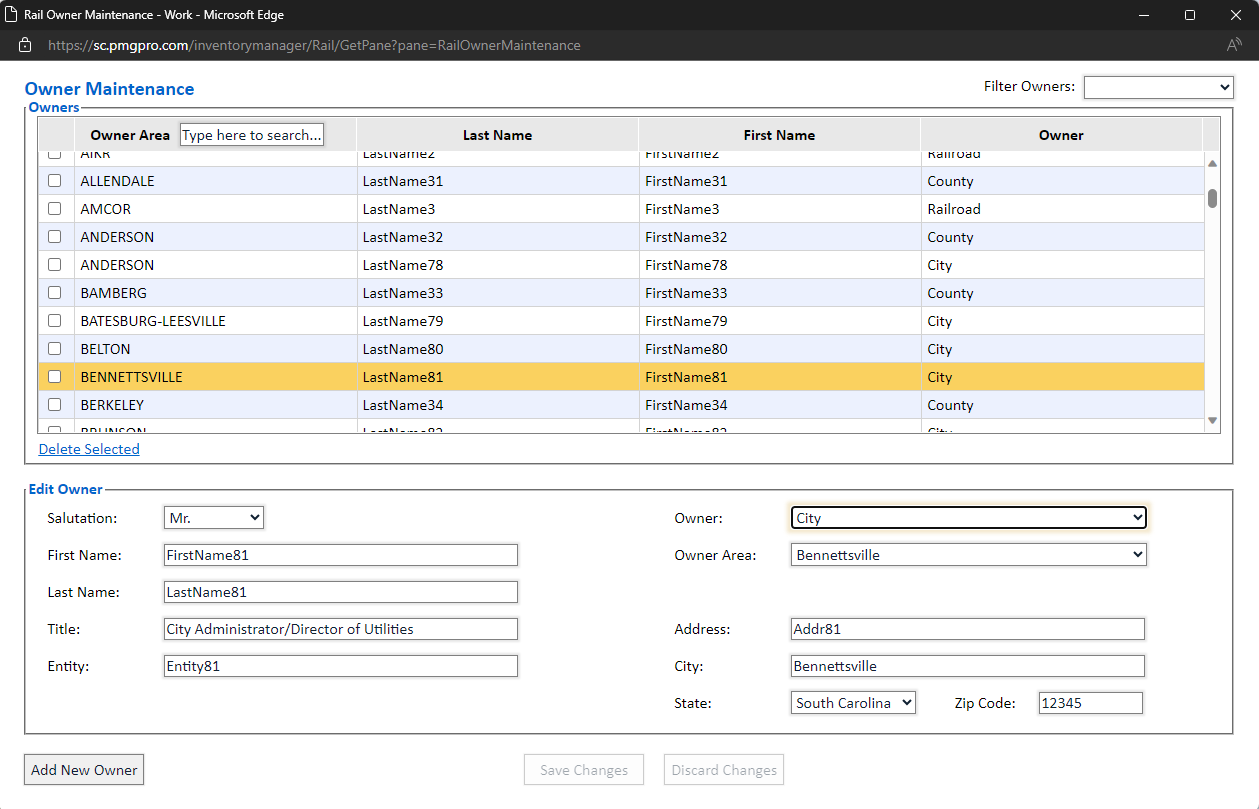
Task: Sort by the Last Name column header
Action: click(497, 135)
